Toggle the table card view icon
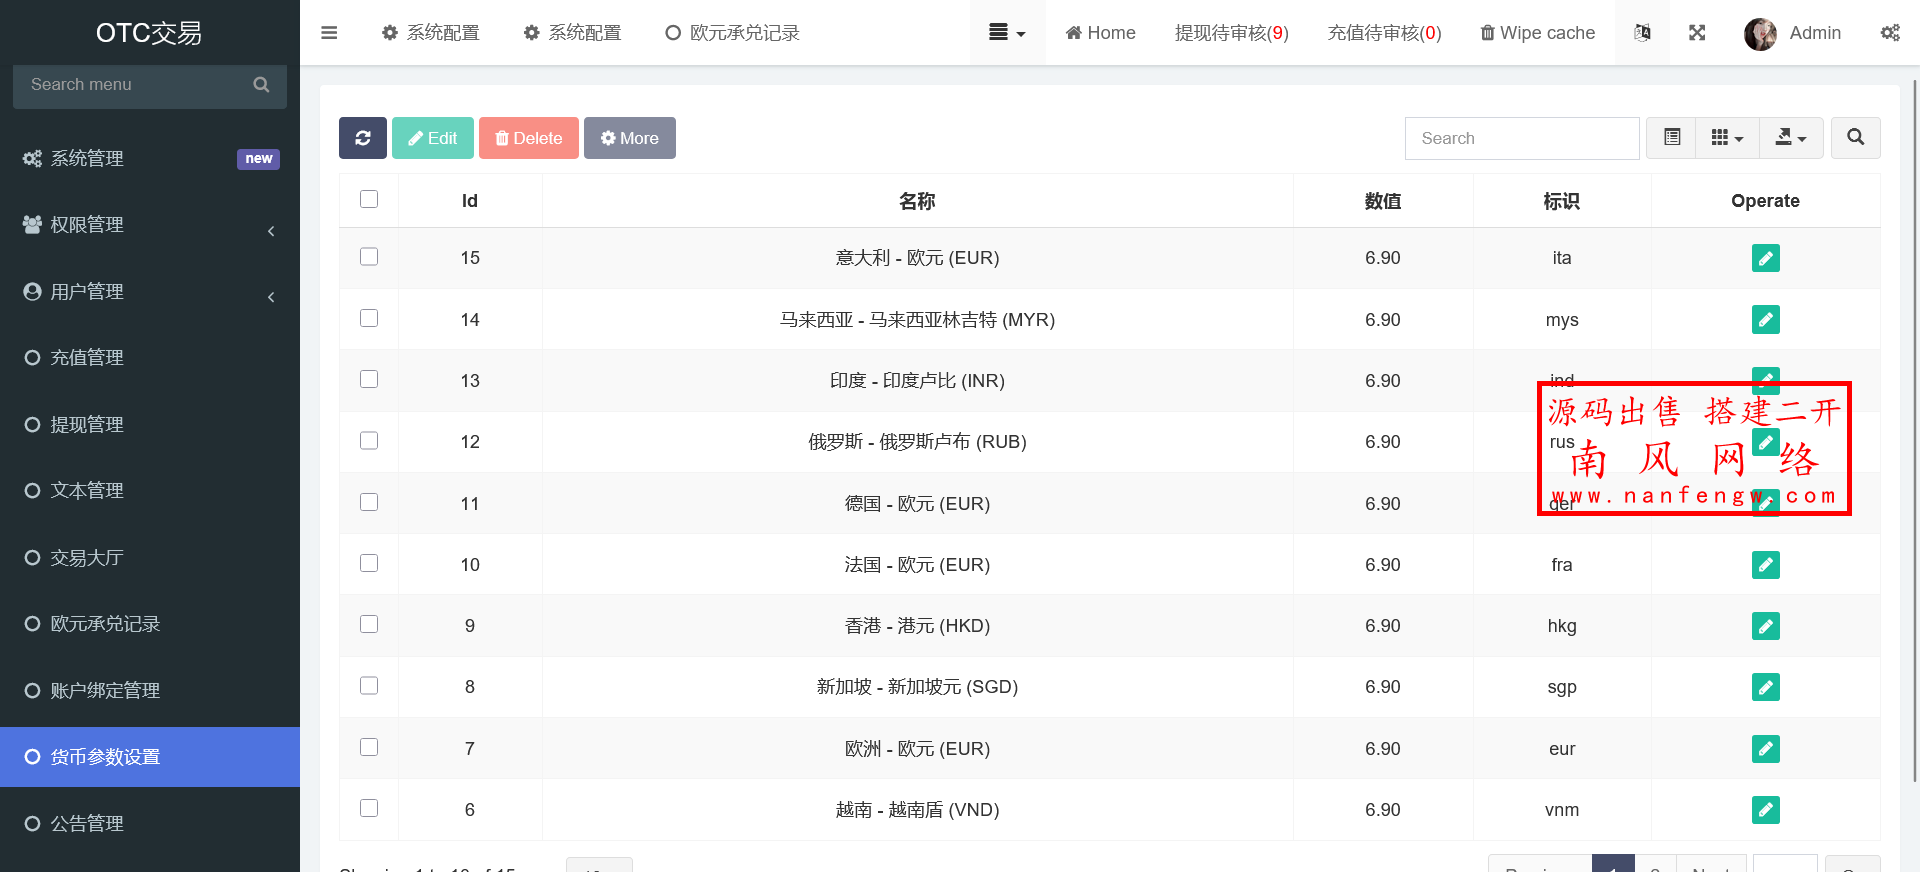1920x872 pixels. tap(1672, 138)
